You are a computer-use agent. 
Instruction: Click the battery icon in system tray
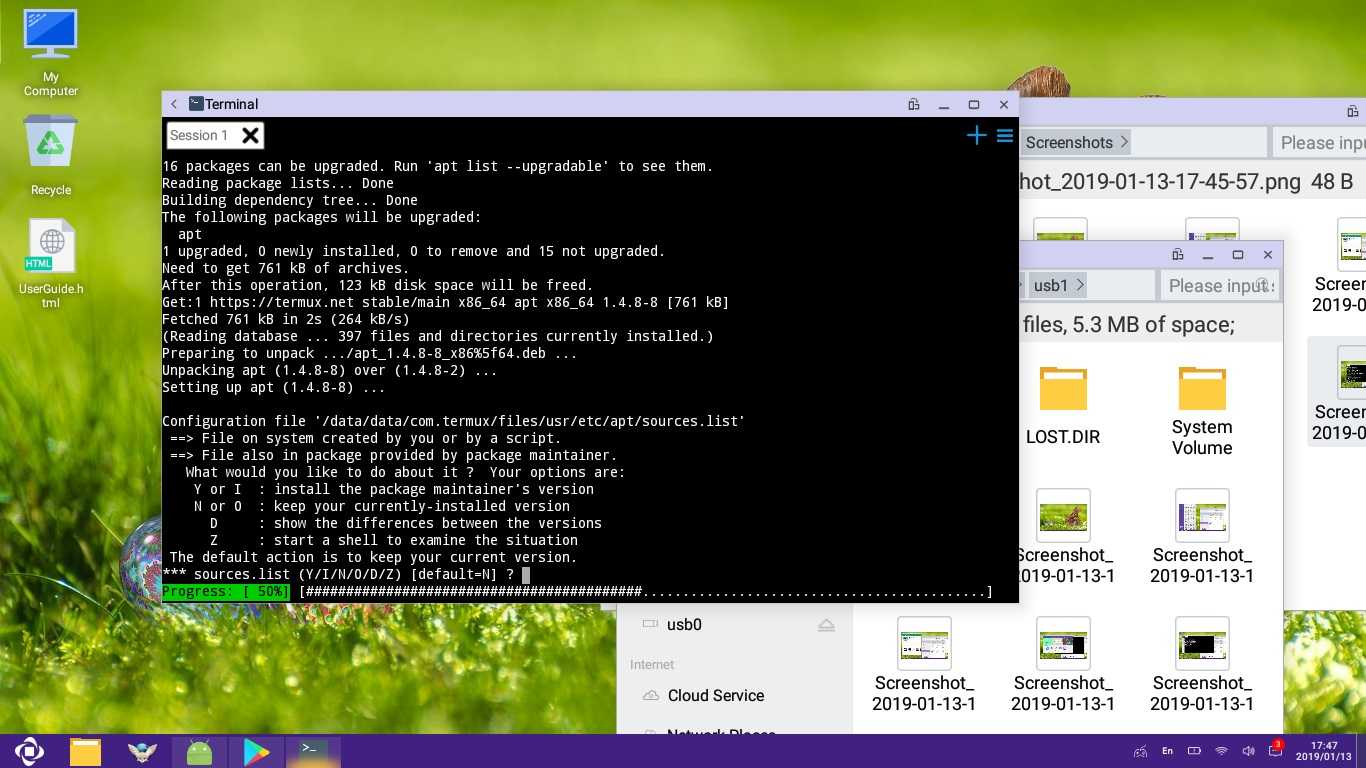pos(1194,751)
